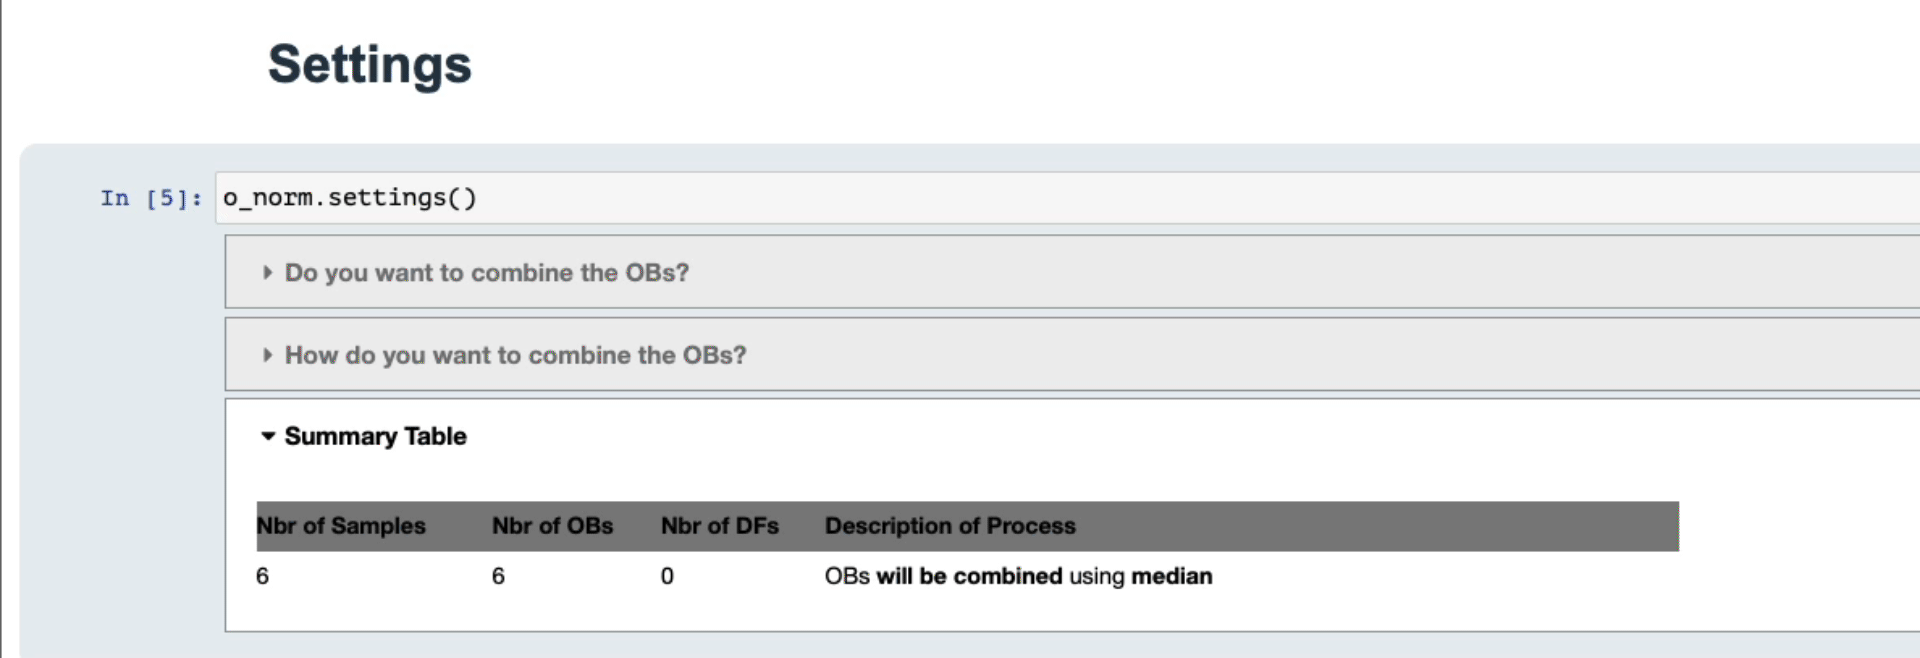Select the 'Nbr of OBs' column header

(552, 525)
